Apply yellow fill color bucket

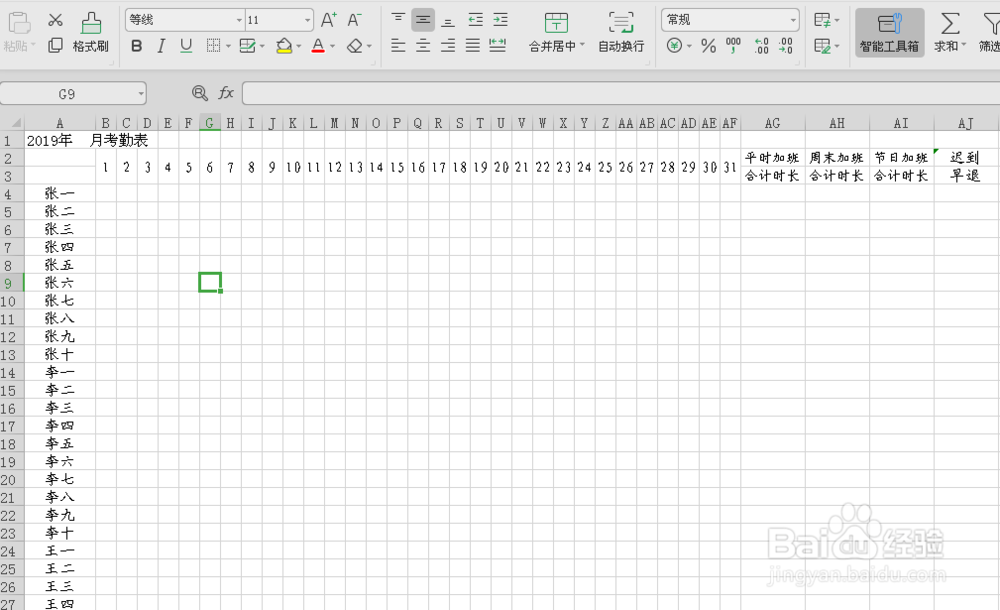click(x=284, y=46)
